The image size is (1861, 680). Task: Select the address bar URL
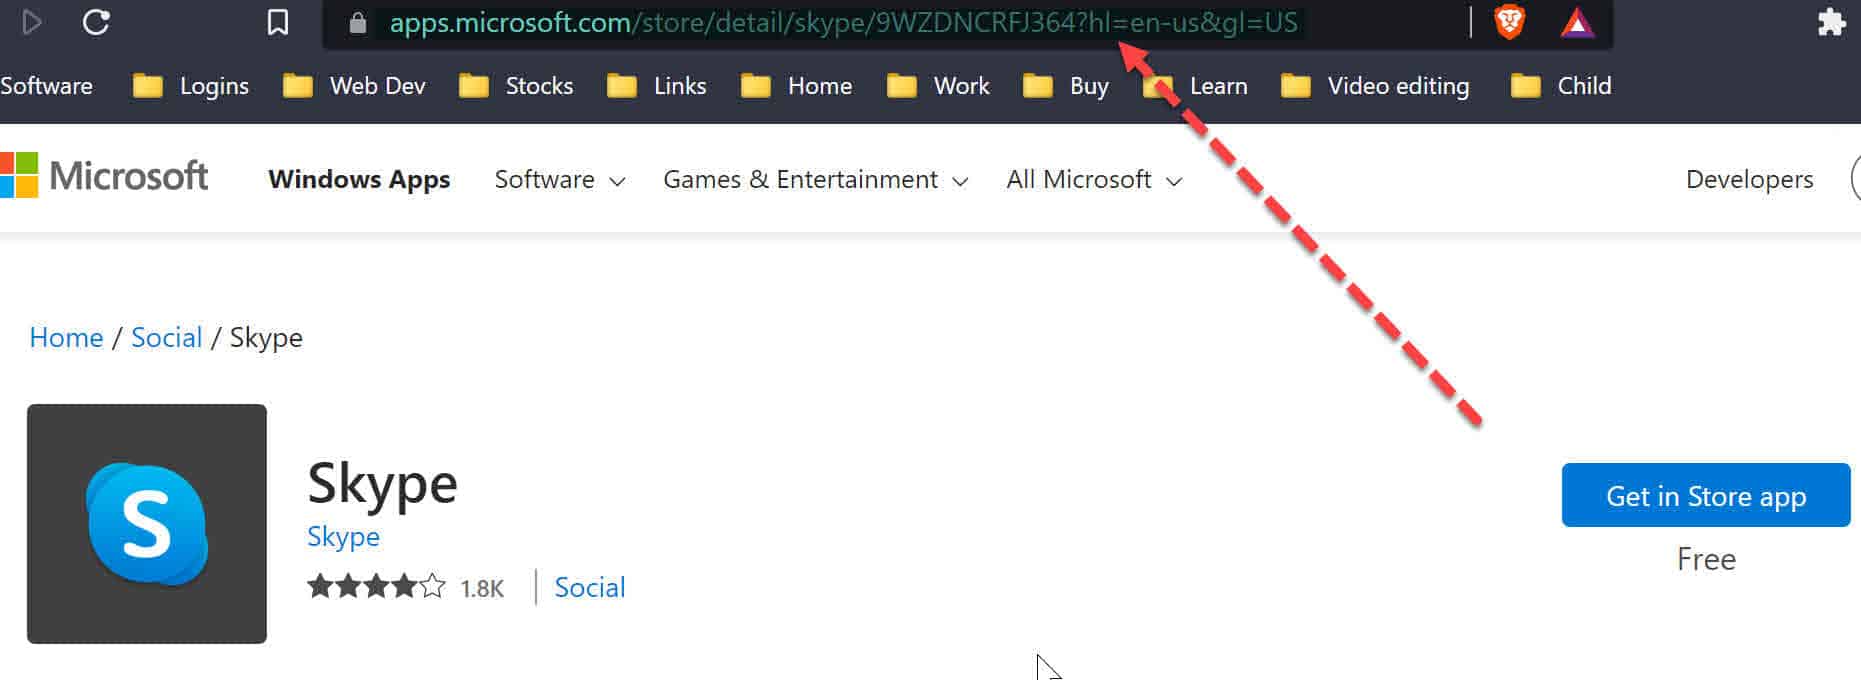click(x=843, y=23)
